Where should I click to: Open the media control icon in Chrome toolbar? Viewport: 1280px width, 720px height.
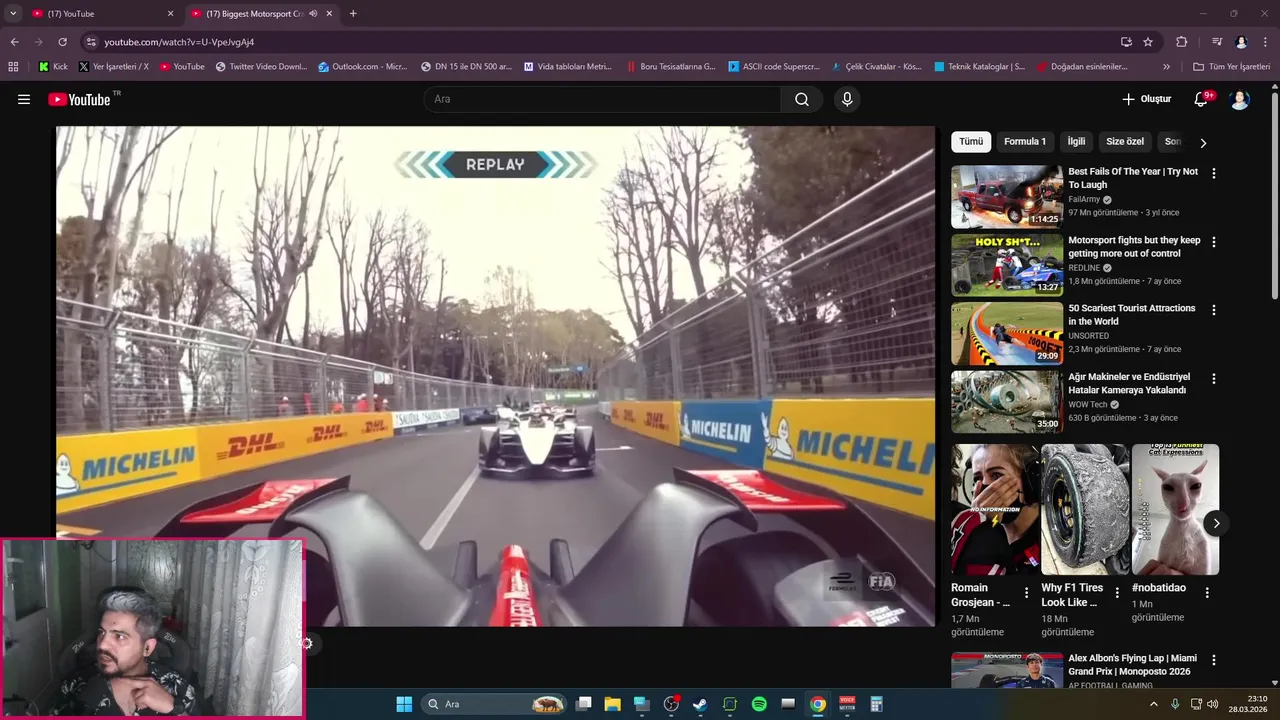pyautogui.click(x=1217, y=42)
